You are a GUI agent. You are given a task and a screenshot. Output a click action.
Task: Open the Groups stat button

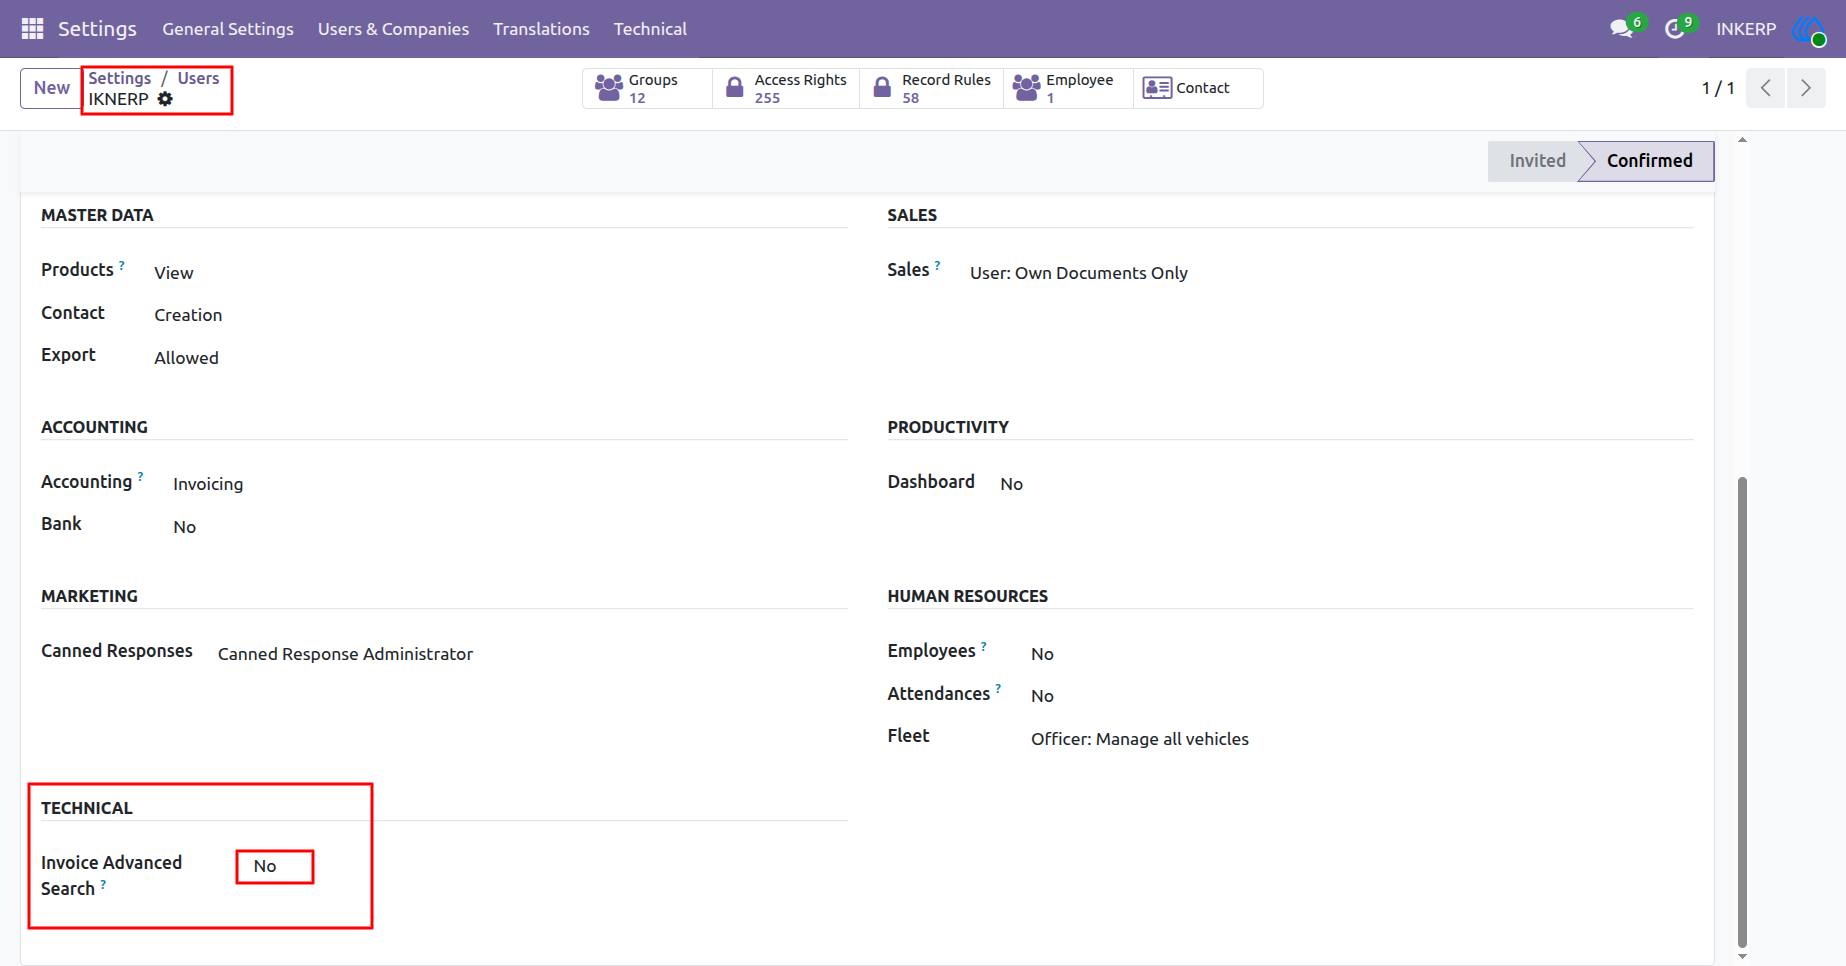click(x=648, y=88)
